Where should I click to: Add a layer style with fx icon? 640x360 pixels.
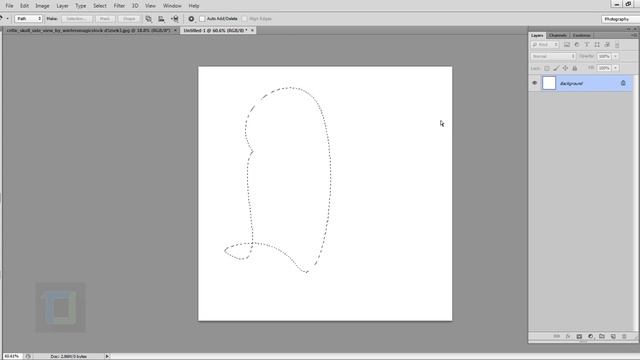[568, 336]
